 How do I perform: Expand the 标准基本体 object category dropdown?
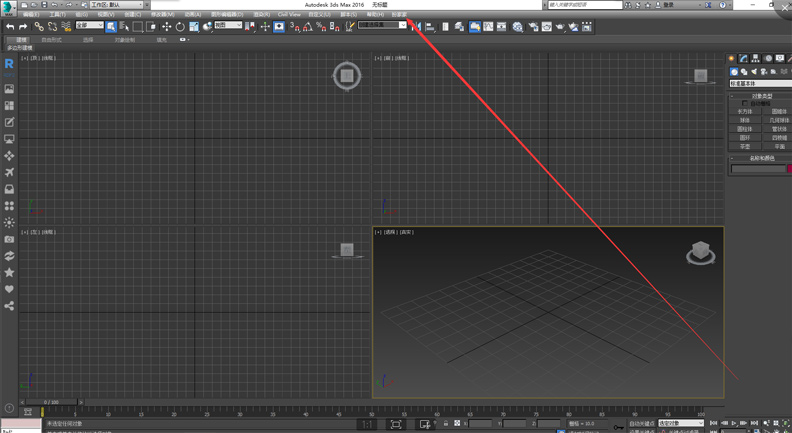point(760,83)
